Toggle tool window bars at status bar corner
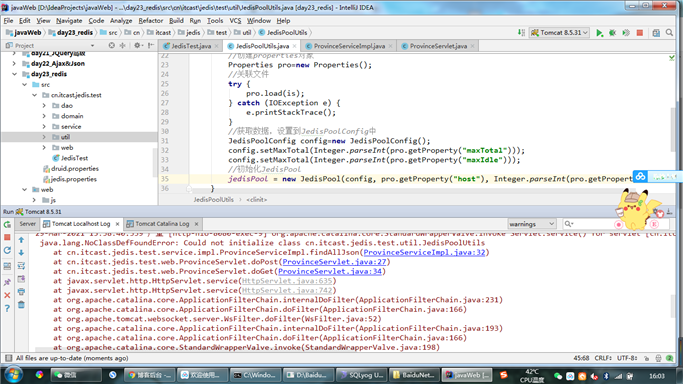 point(8,358)
